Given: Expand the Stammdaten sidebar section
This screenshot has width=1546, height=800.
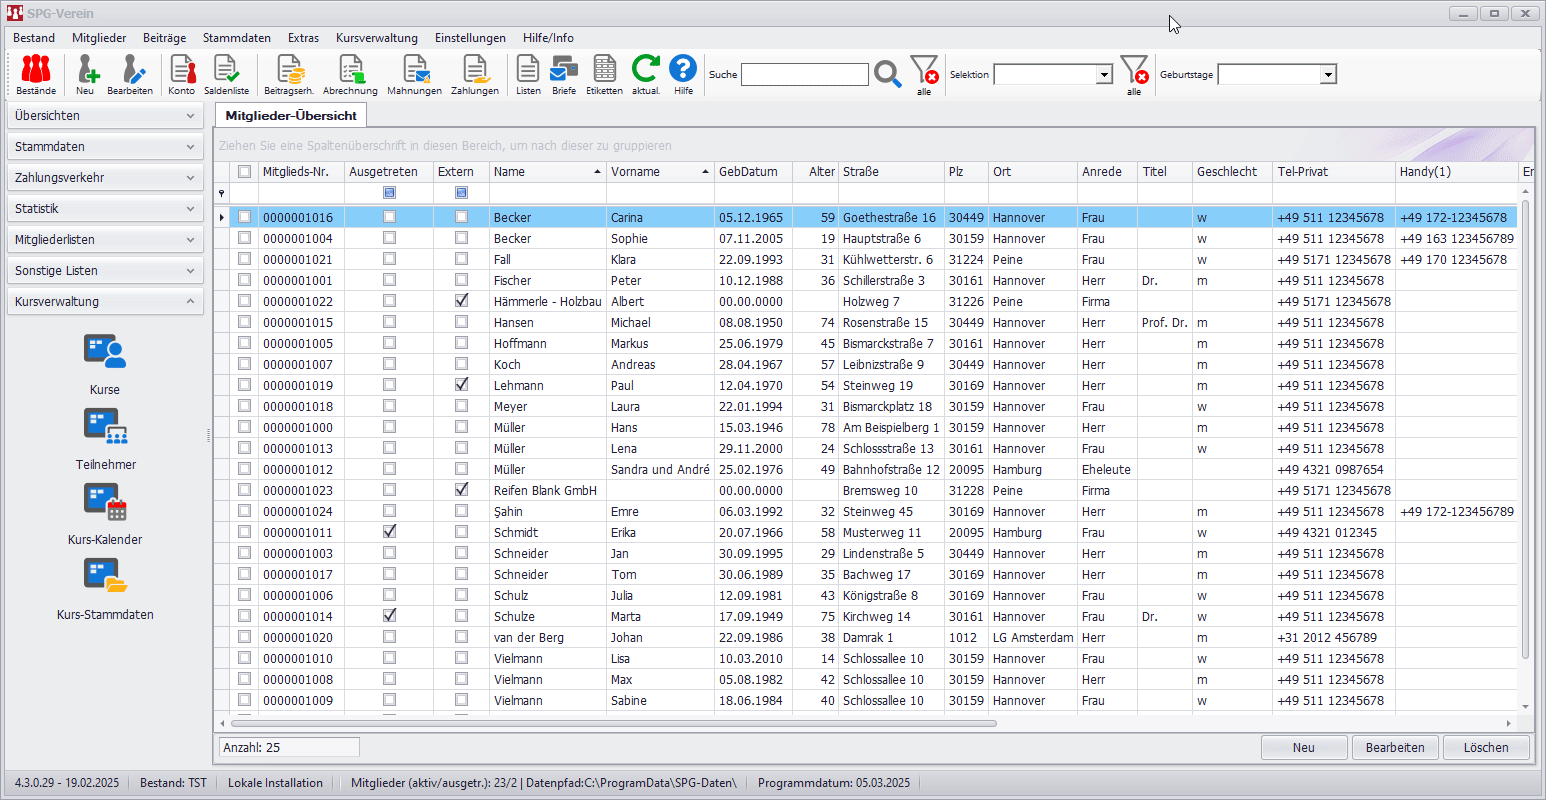Looking at the screenshot, I should pyautogui.click(x=105, y=147).
